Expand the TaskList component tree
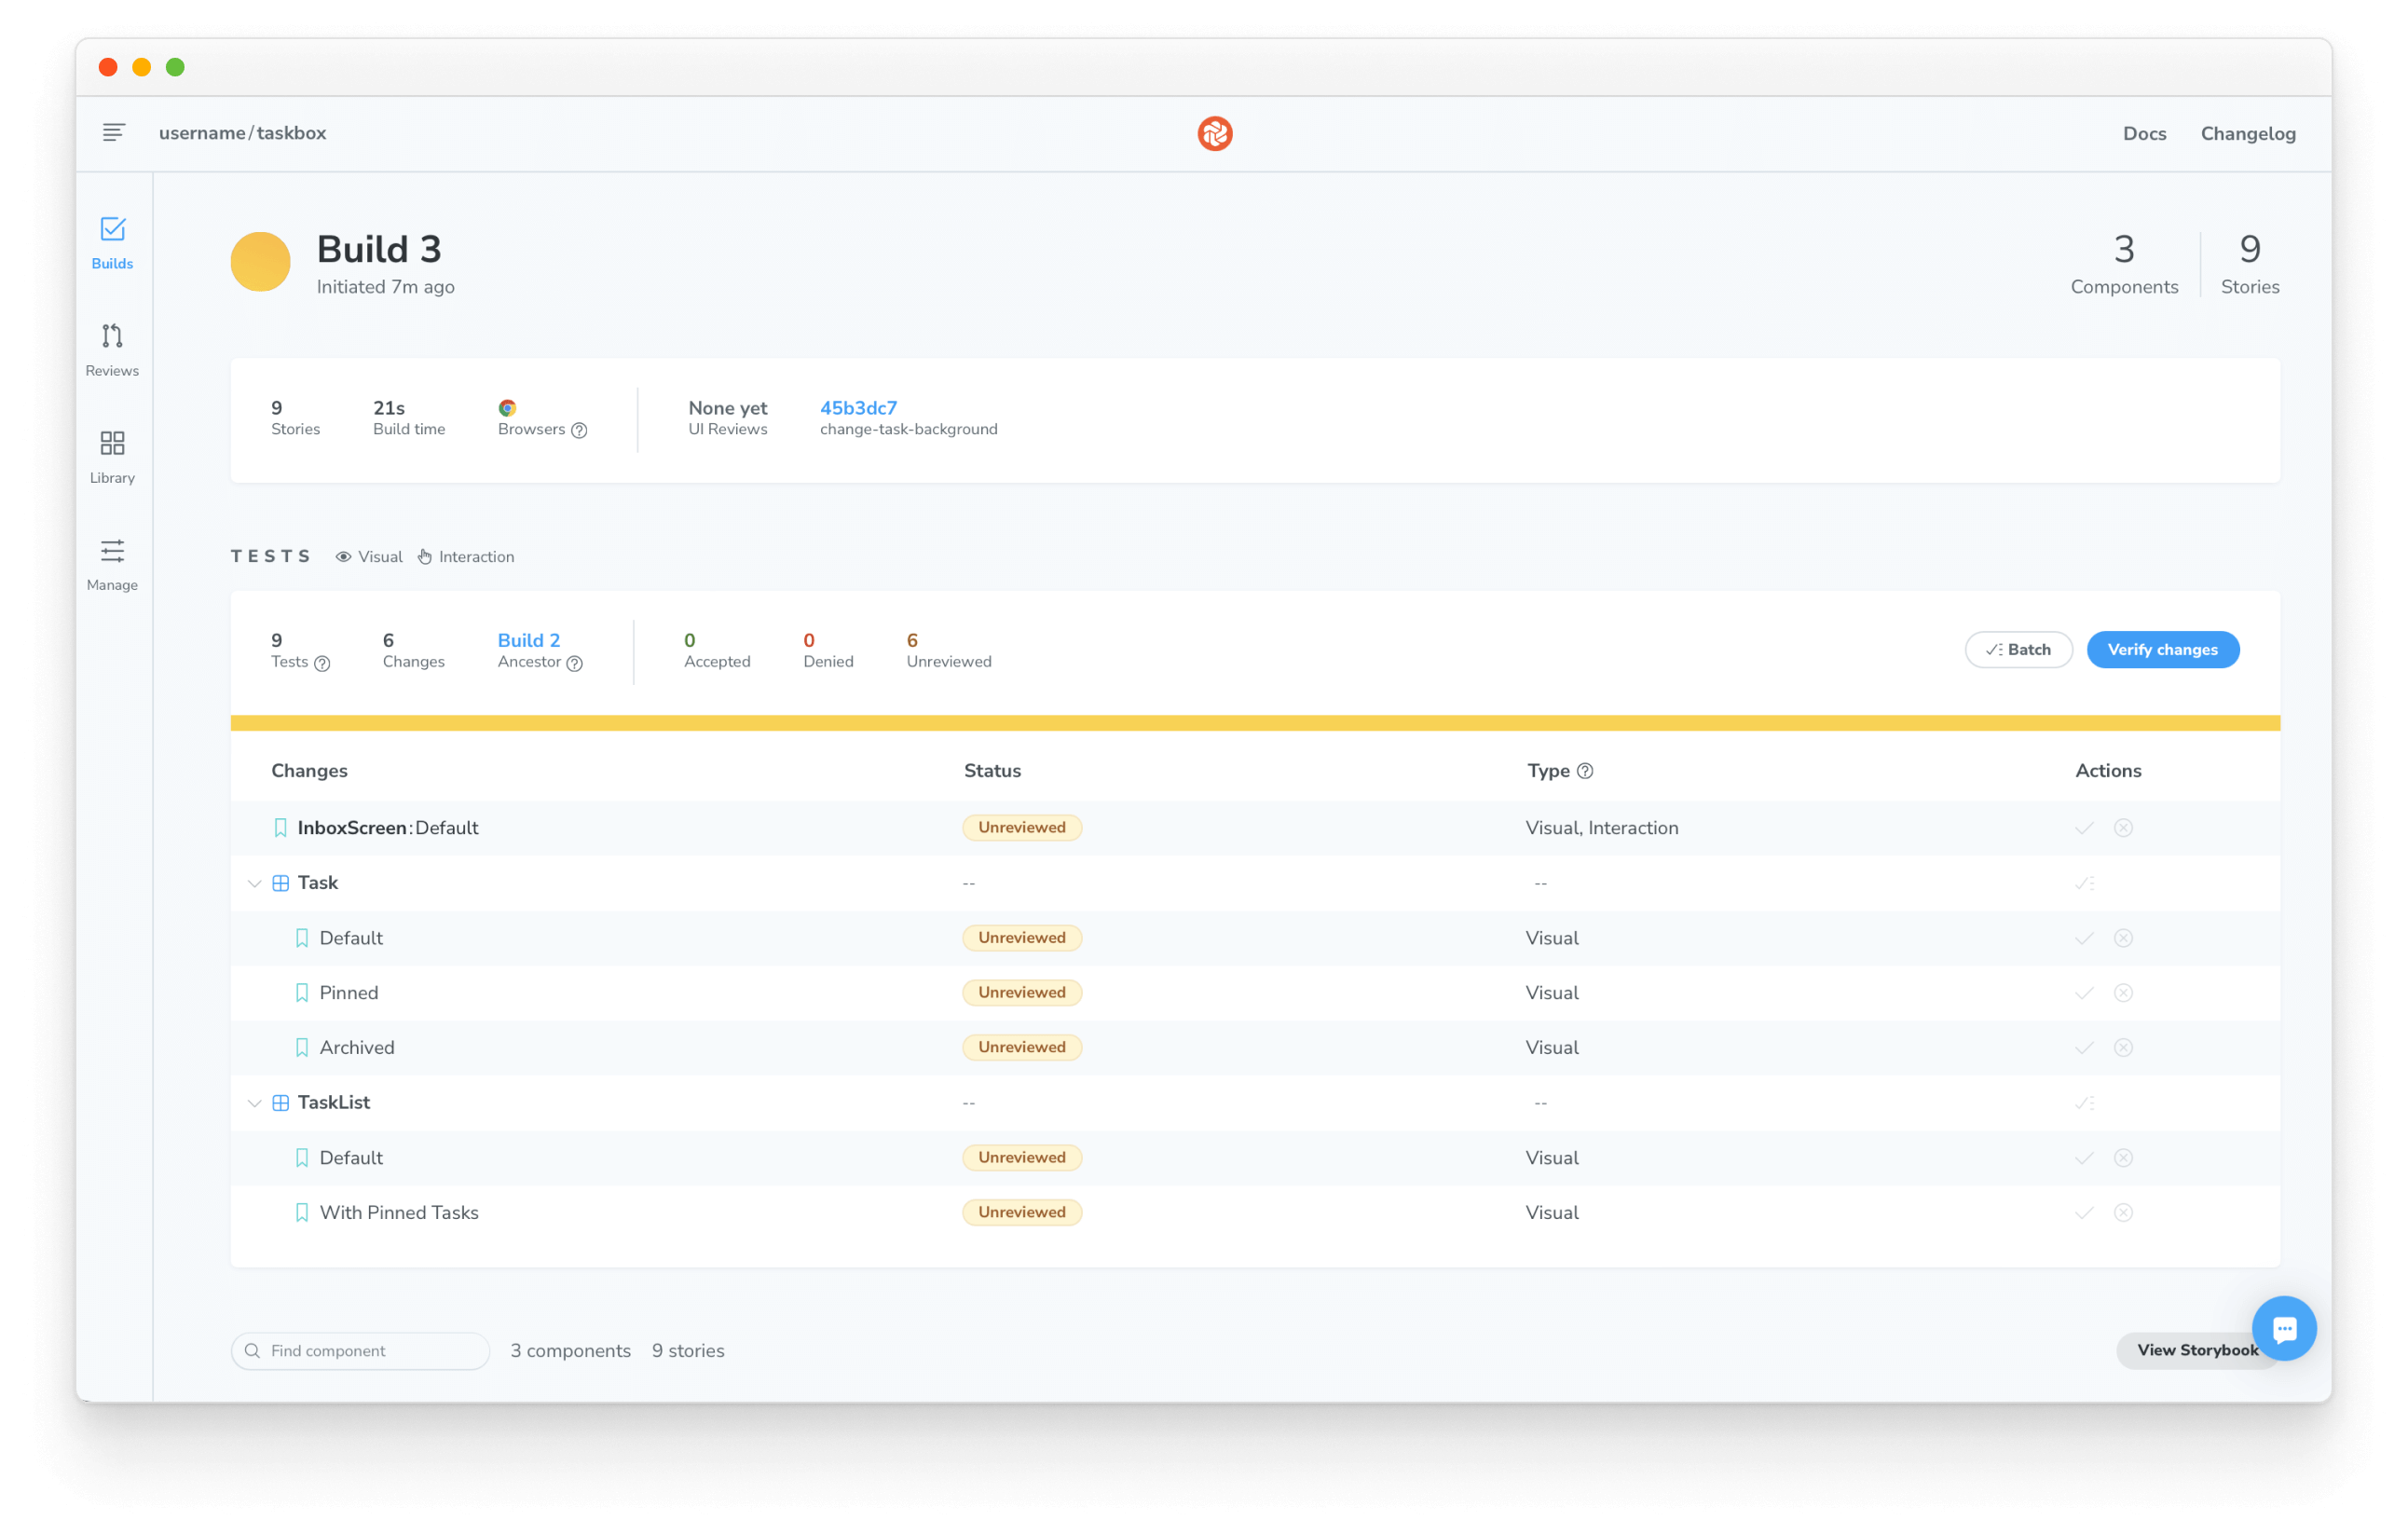 click(253, 1103)
